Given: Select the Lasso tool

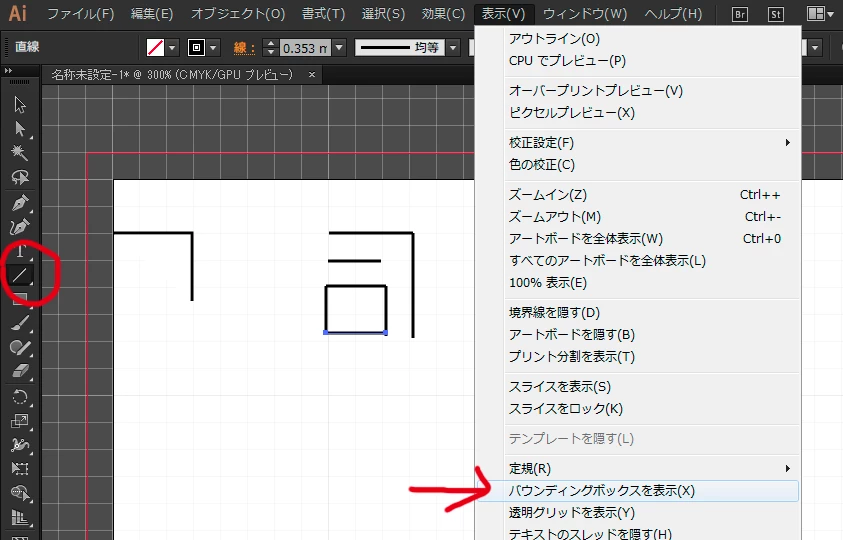Looking at the screenshot, I should point(20,177).
